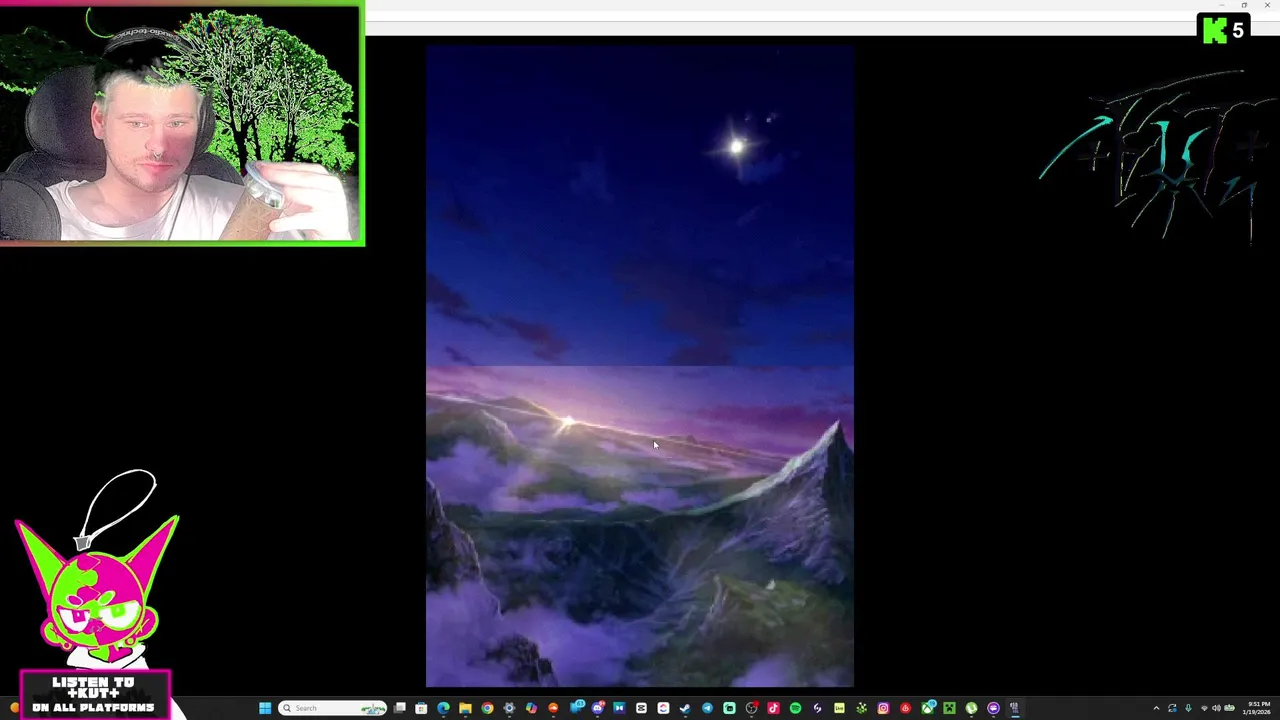The image size is (1280, 720).
Task: Launch Minecraft from the taskbar
Action: click(949, 708)
